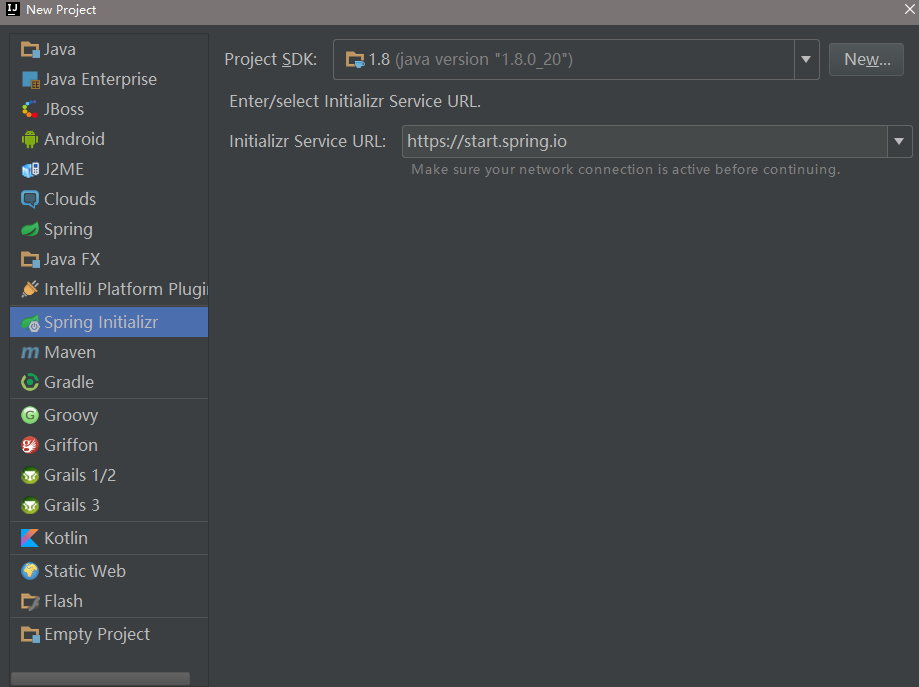Viewport: 919px width, 687px height.
Task: Click the IntelliJ Platform Plugin plug icon
Action: [30, 289]
